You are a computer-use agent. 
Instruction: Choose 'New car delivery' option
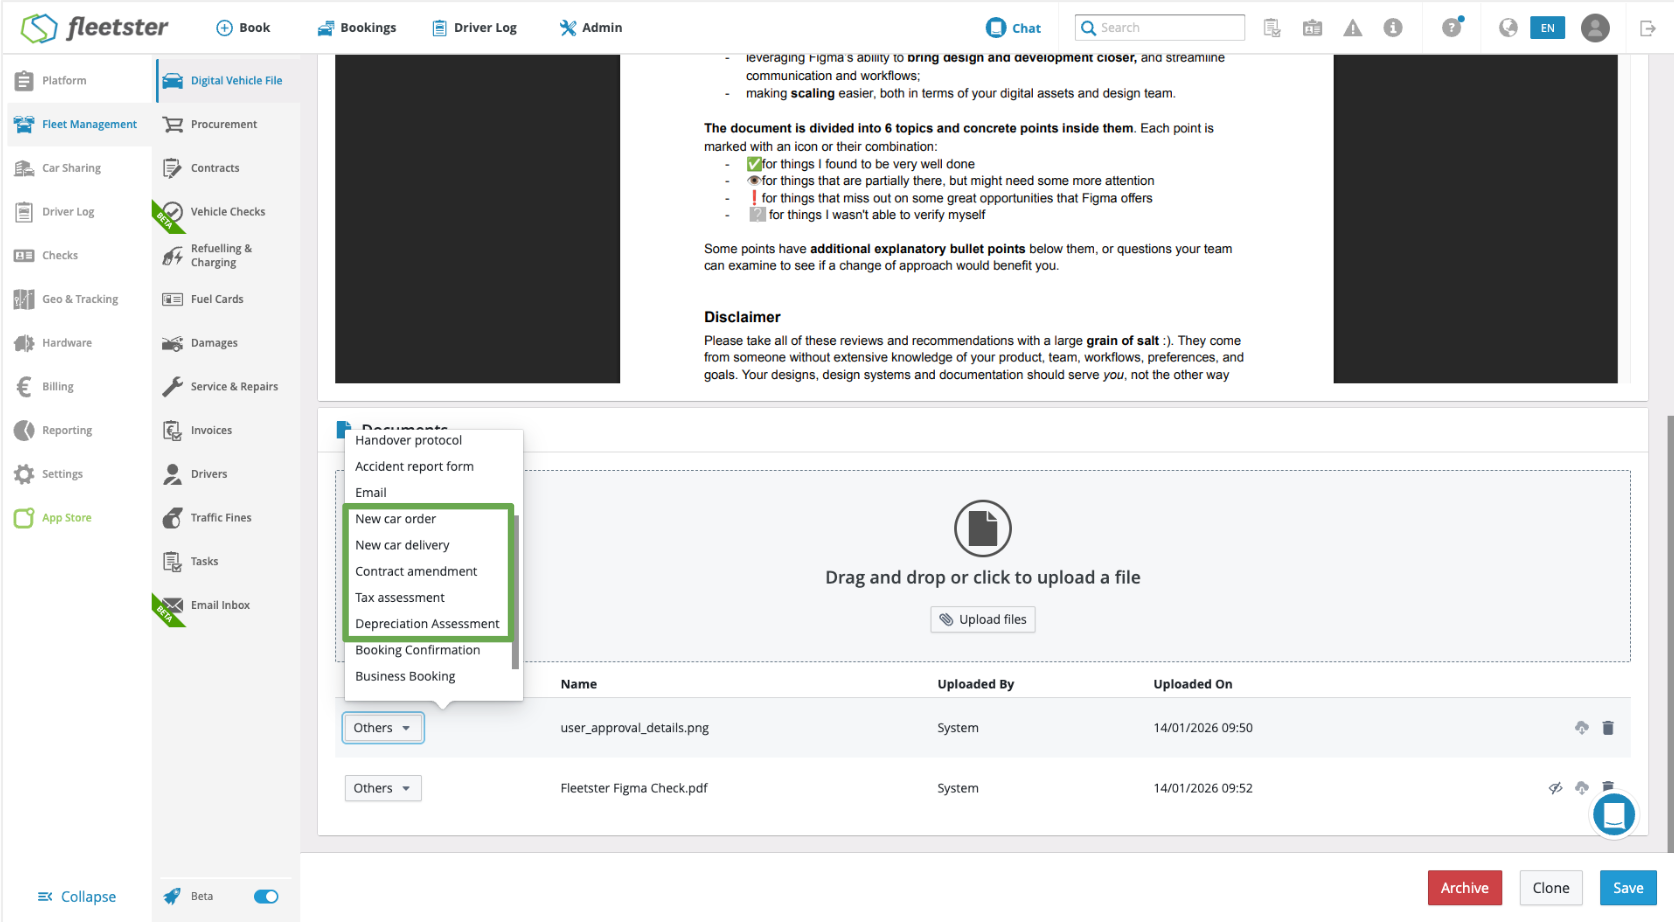pos(402,545)
